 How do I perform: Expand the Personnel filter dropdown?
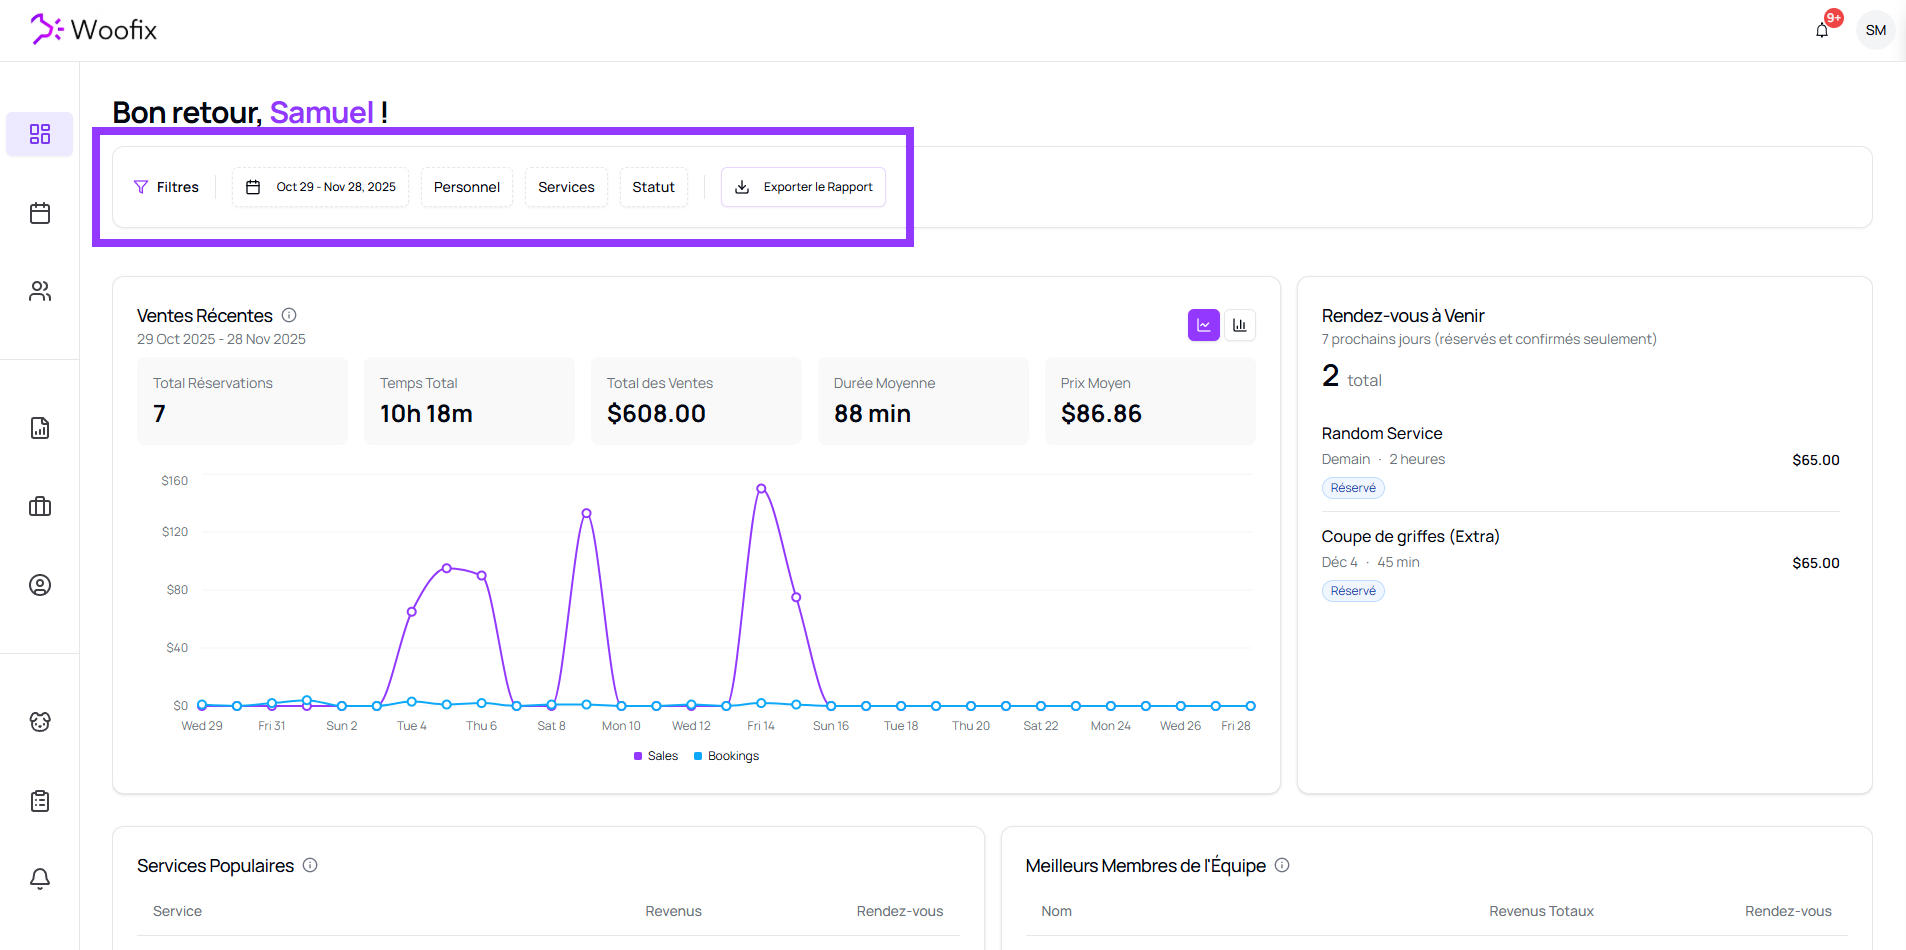coord(467,187)
